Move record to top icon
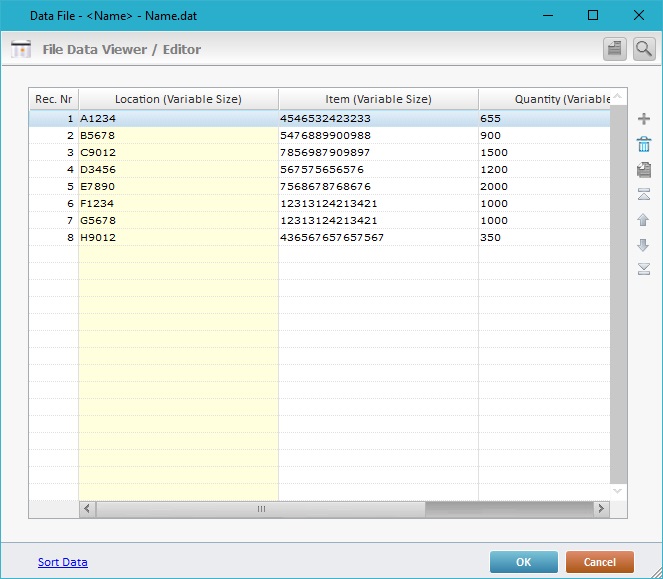This screenshot has height=579, width=663. click(643, 194)
